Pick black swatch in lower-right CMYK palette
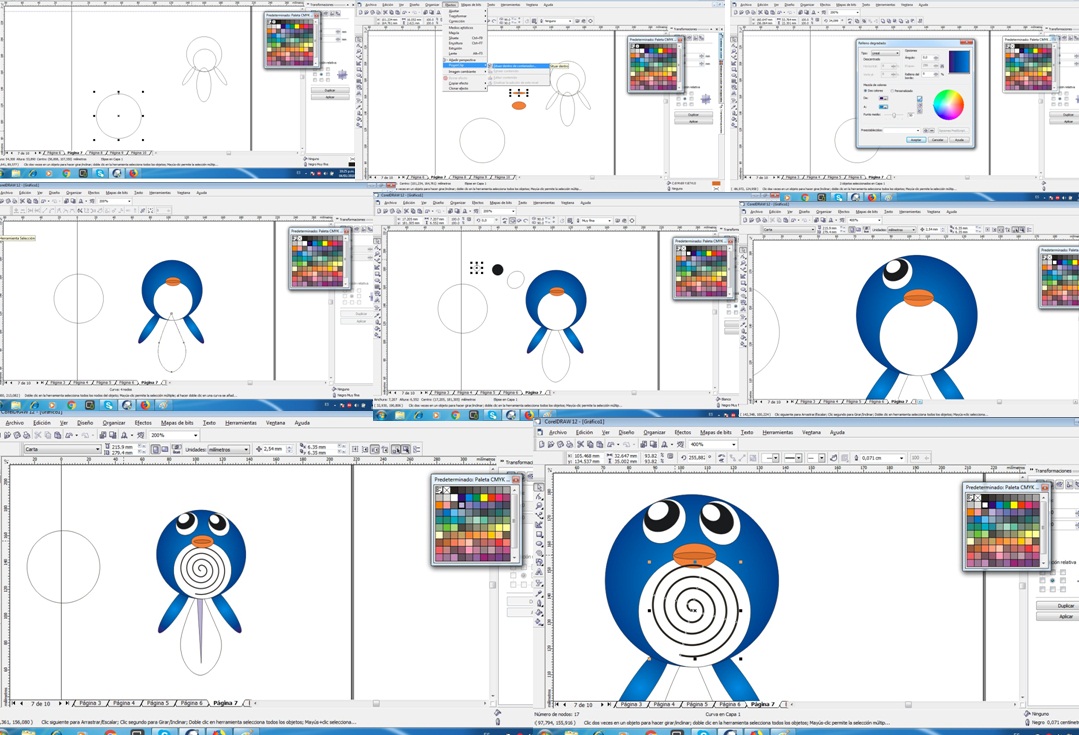This screenshot has width=1079, height=735. (x=985, y=498)
